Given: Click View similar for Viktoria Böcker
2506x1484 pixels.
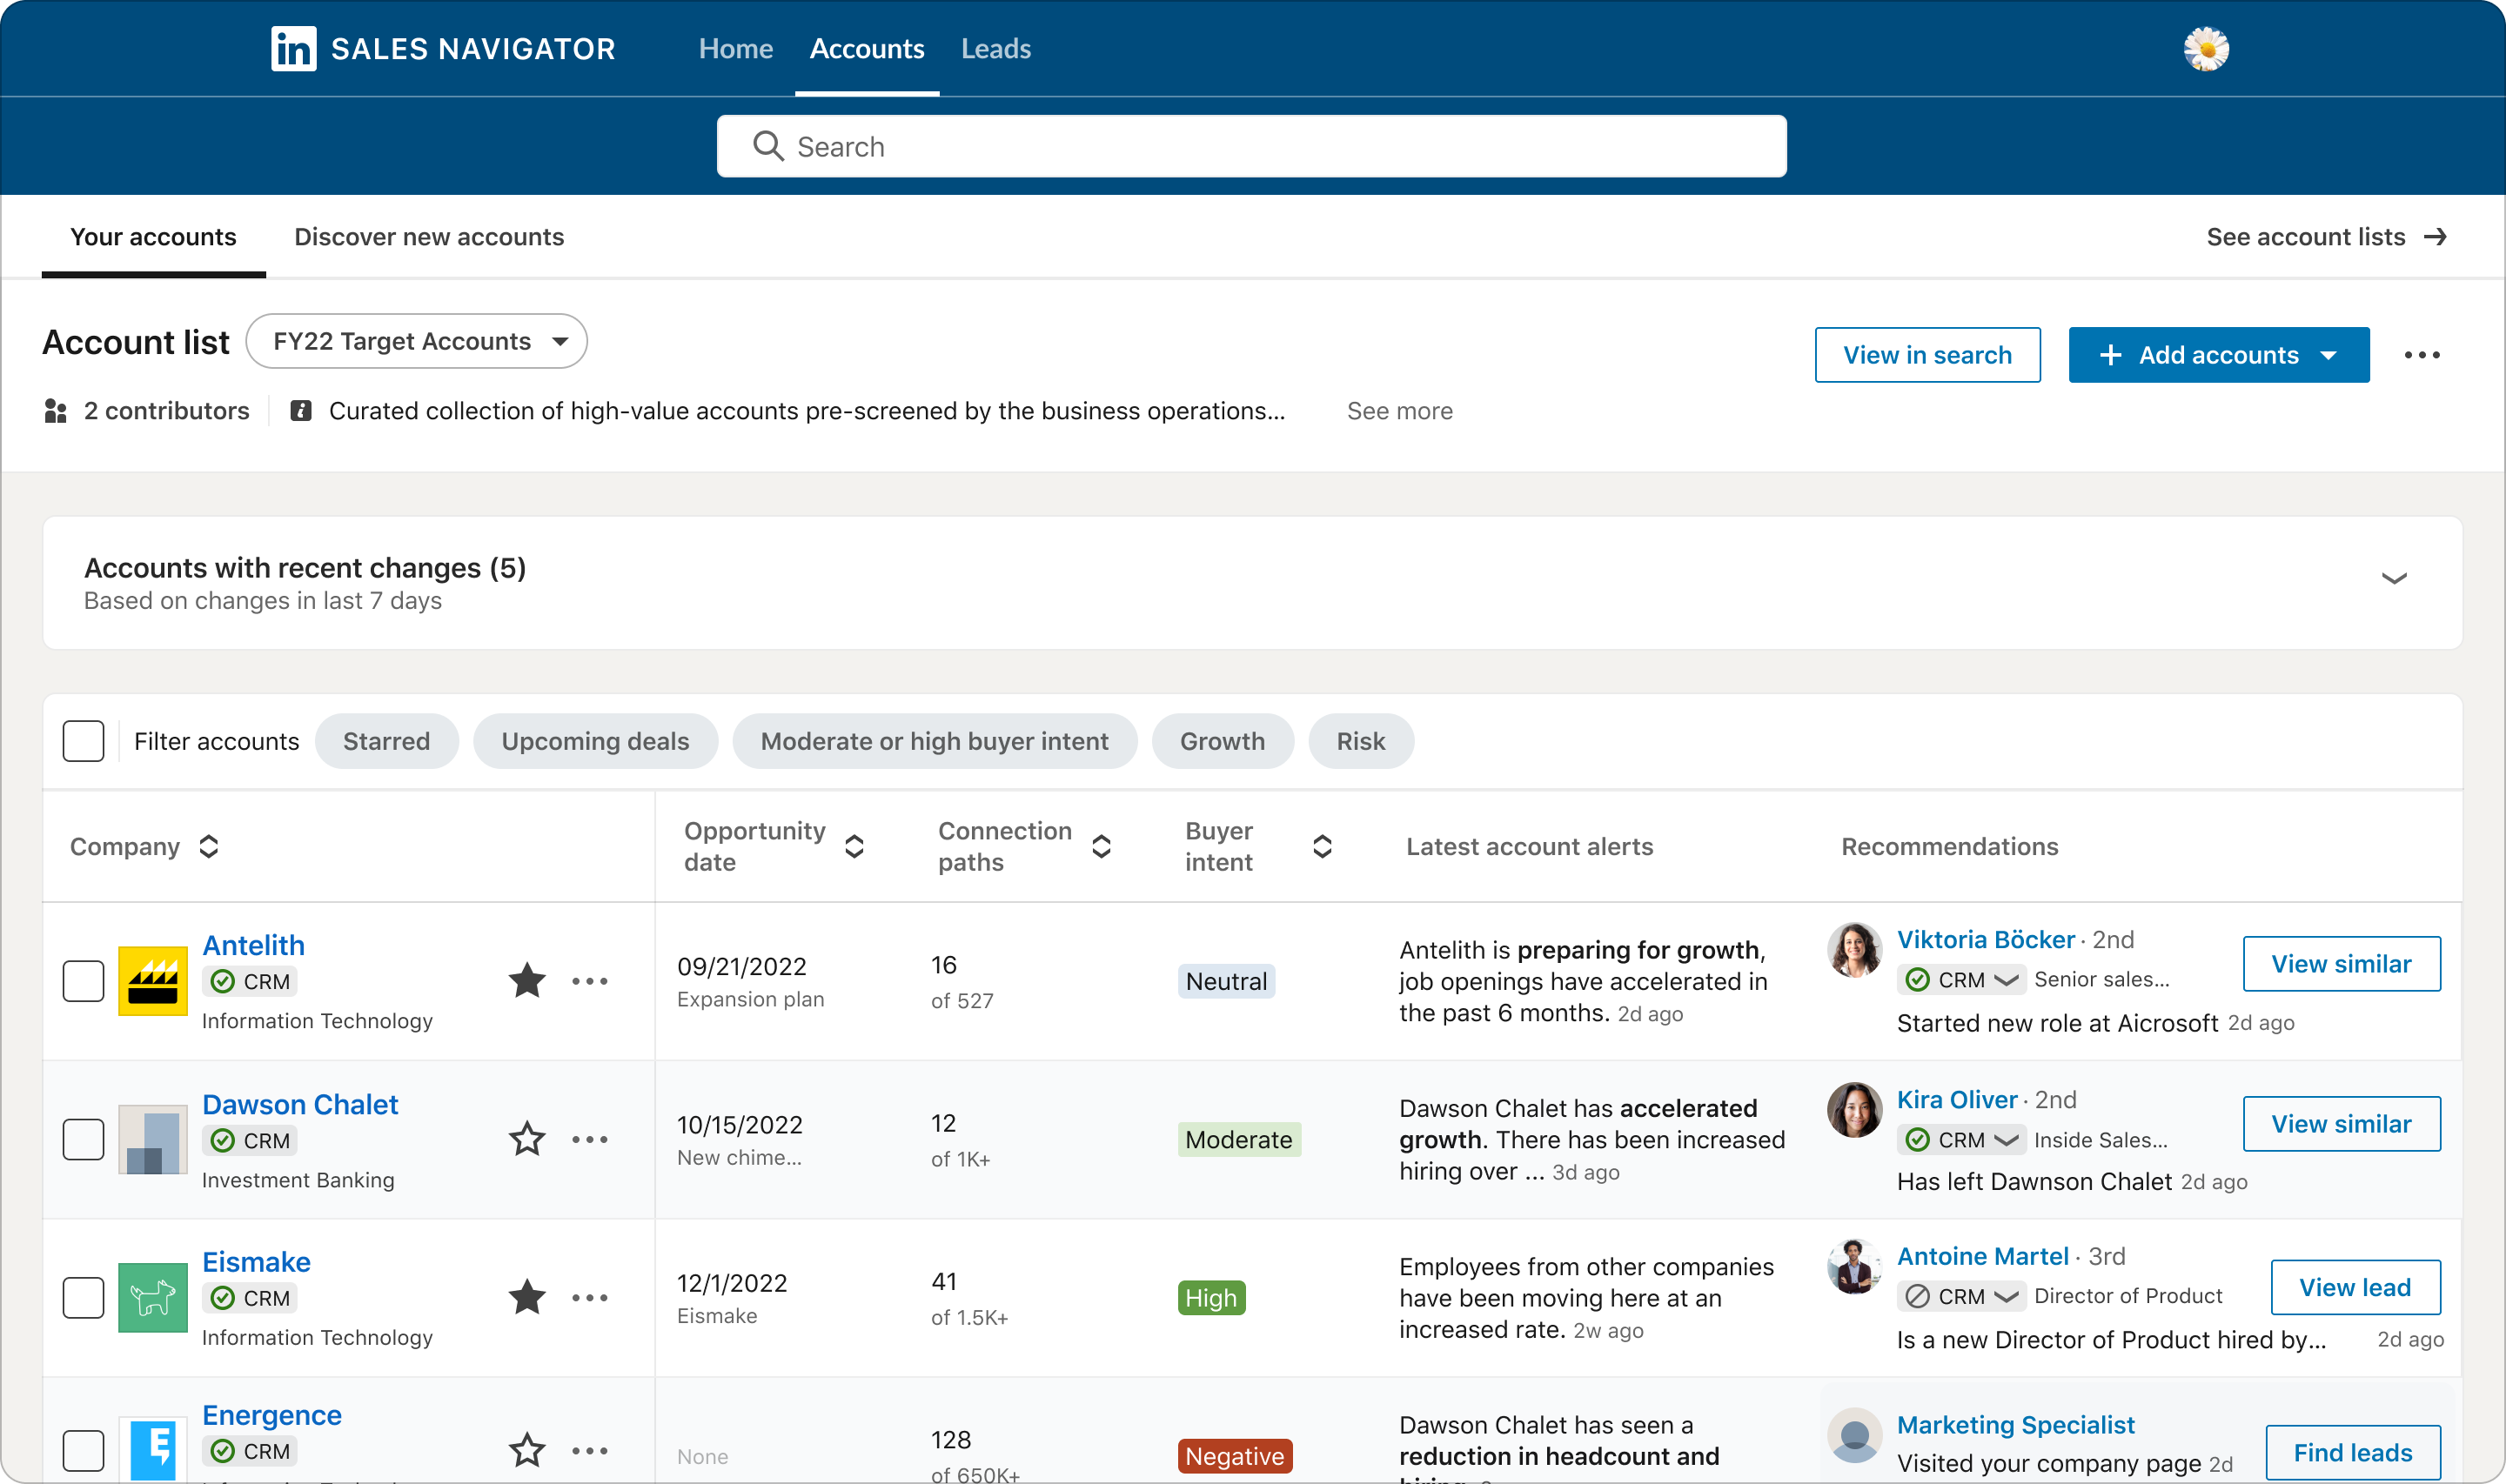Looking at the screenshot, I should tap(2341, 964).
